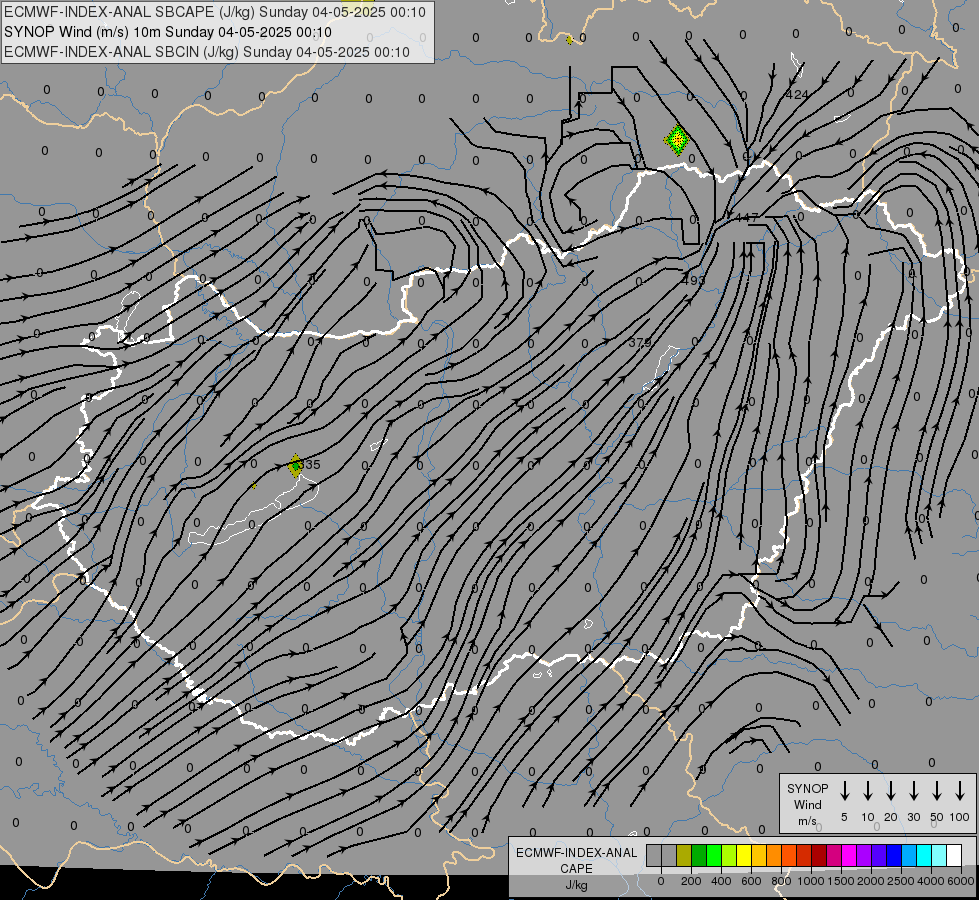Click the ECMWF-INDEX-ANAL SBCIN title line
The image size is (979, 900).
coord(207,52)
